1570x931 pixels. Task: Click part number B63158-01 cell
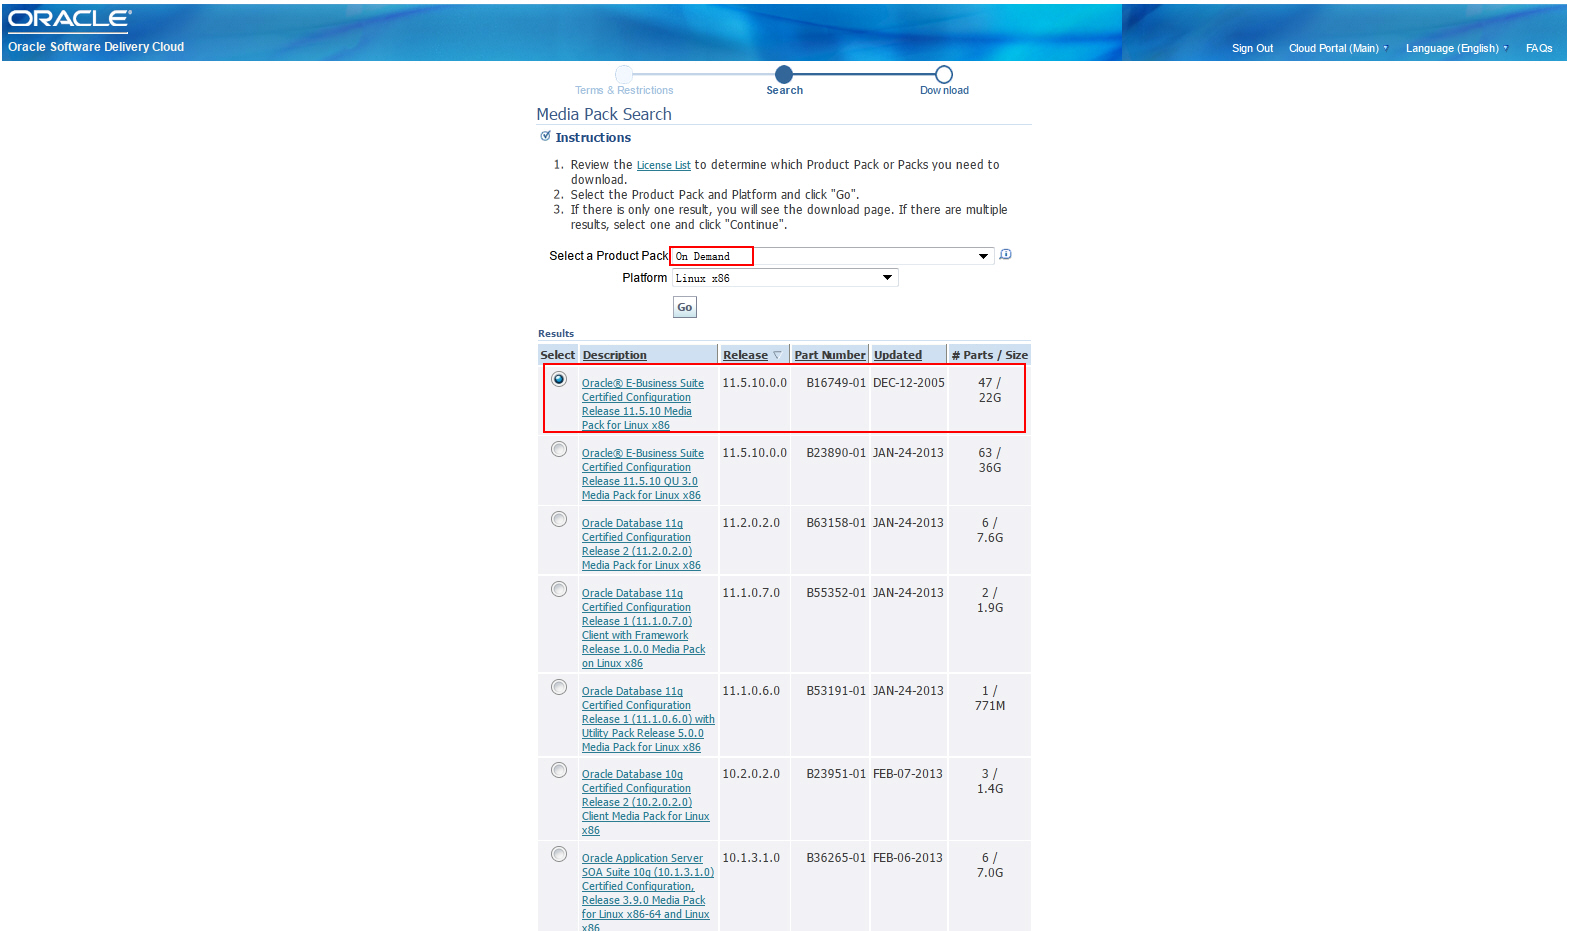(x=836, y=523)
